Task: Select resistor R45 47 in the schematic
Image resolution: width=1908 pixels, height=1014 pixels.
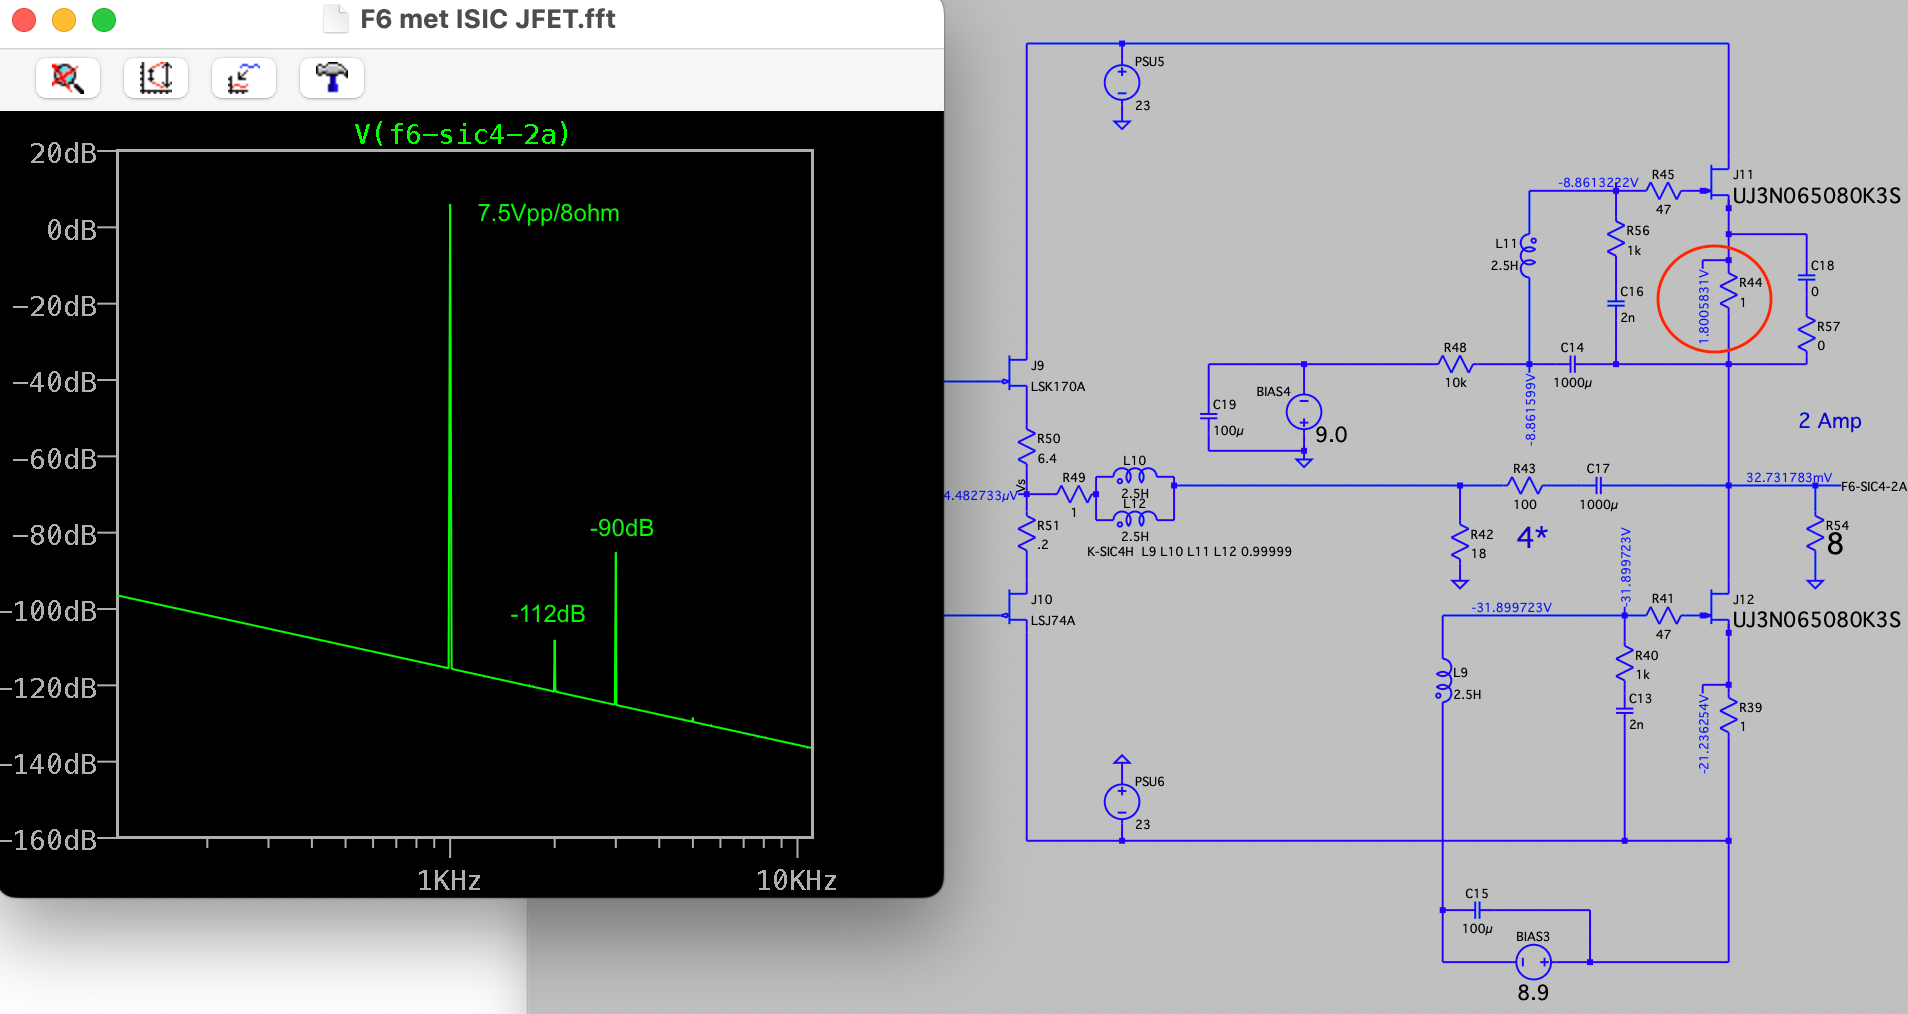Action: [1663, 190]
